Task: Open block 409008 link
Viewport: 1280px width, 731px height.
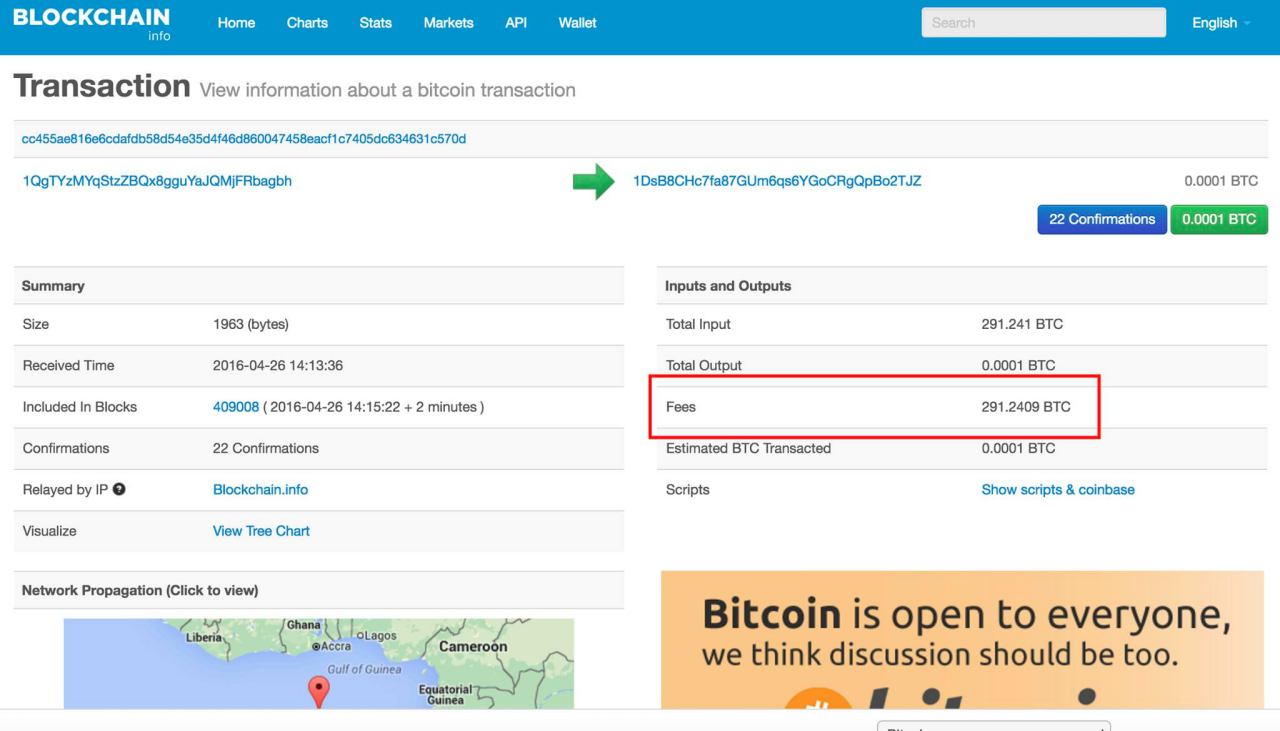Action: click(x=236, y=407)
